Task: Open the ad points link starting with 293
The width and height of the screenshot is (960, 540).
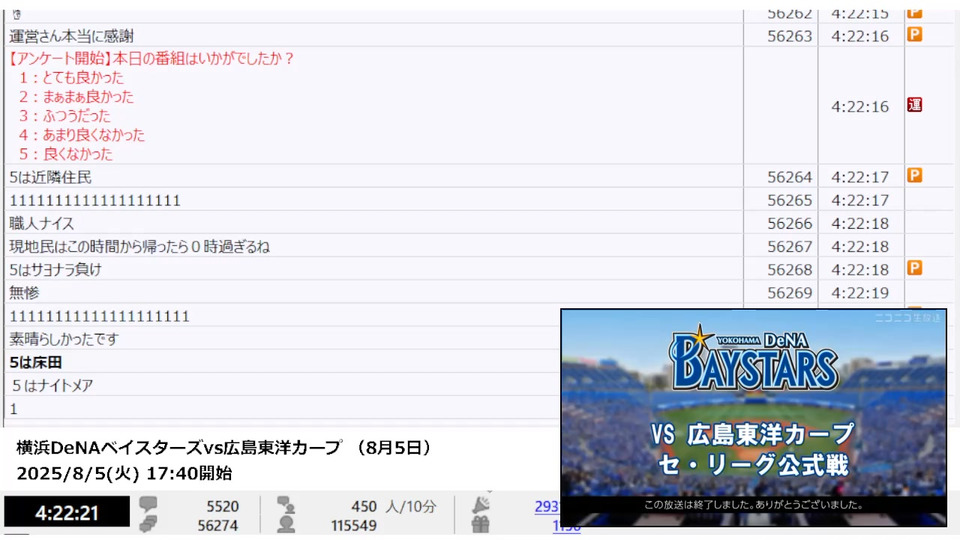Action: point(547,506)
